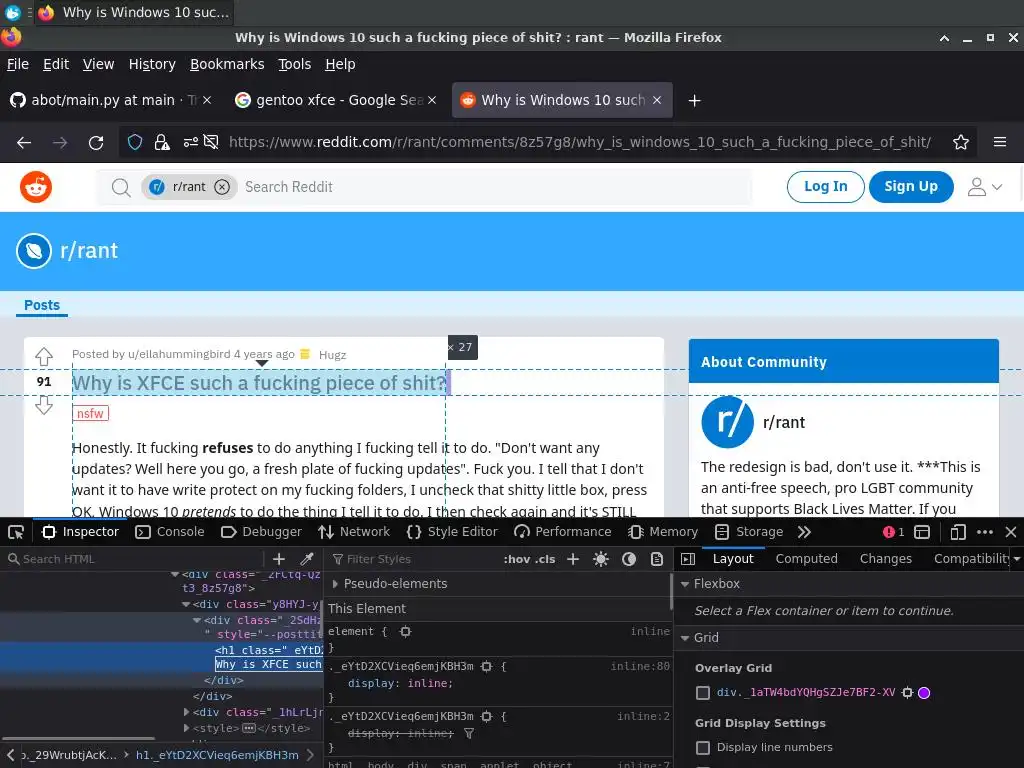1024x768 pixels.
Task: Click the r/rant header title link
Action: 89,251
